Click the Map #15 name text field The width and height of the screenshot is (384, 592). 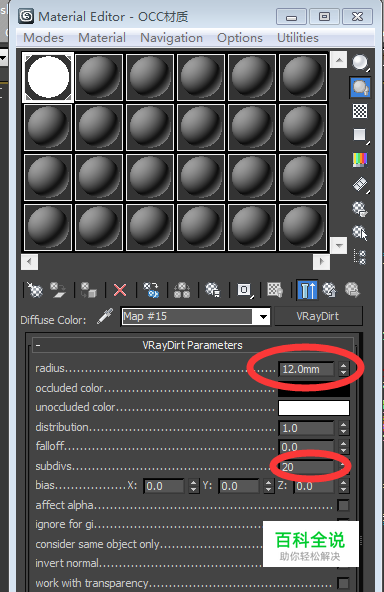(188, 316)
